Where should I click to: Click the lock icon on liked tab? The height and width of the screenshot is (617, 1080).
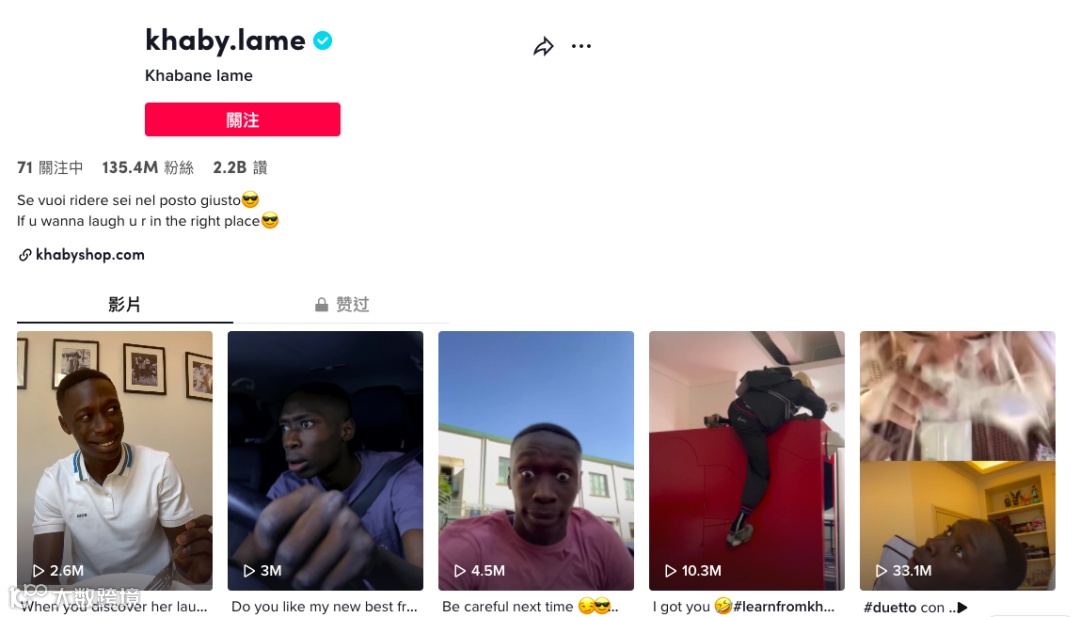pos(321,304)
